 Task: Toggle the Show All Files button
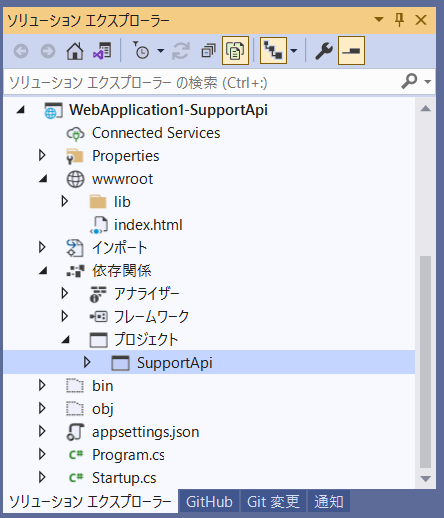[235, 51]
